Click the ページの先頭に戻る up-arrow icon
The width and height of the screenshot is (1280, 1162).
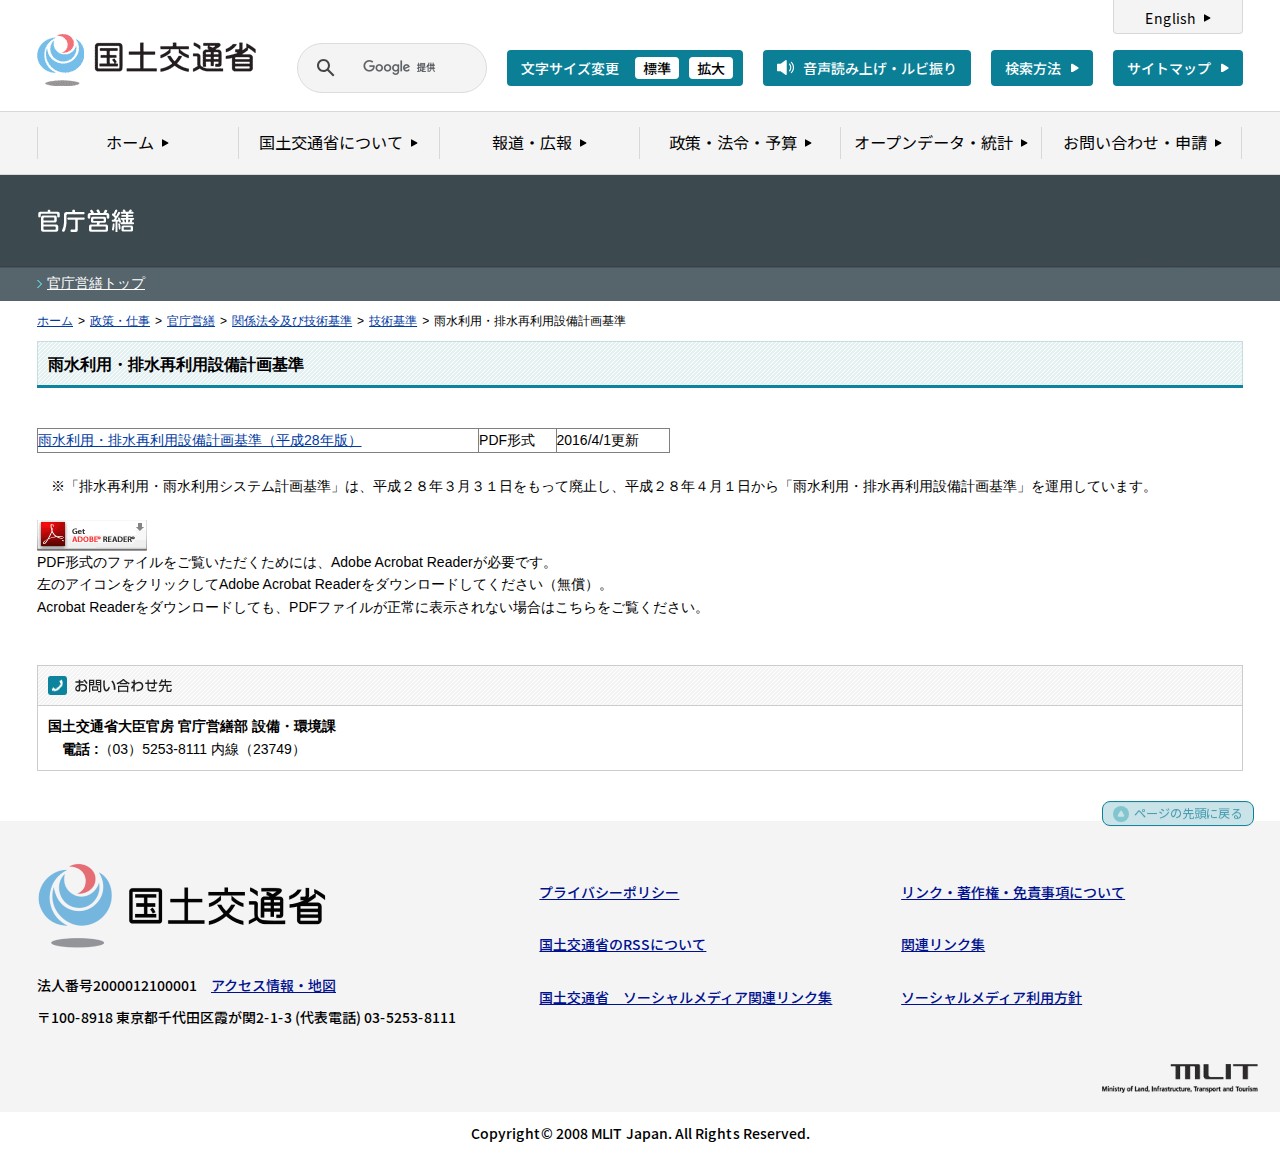click(1121, 814)
